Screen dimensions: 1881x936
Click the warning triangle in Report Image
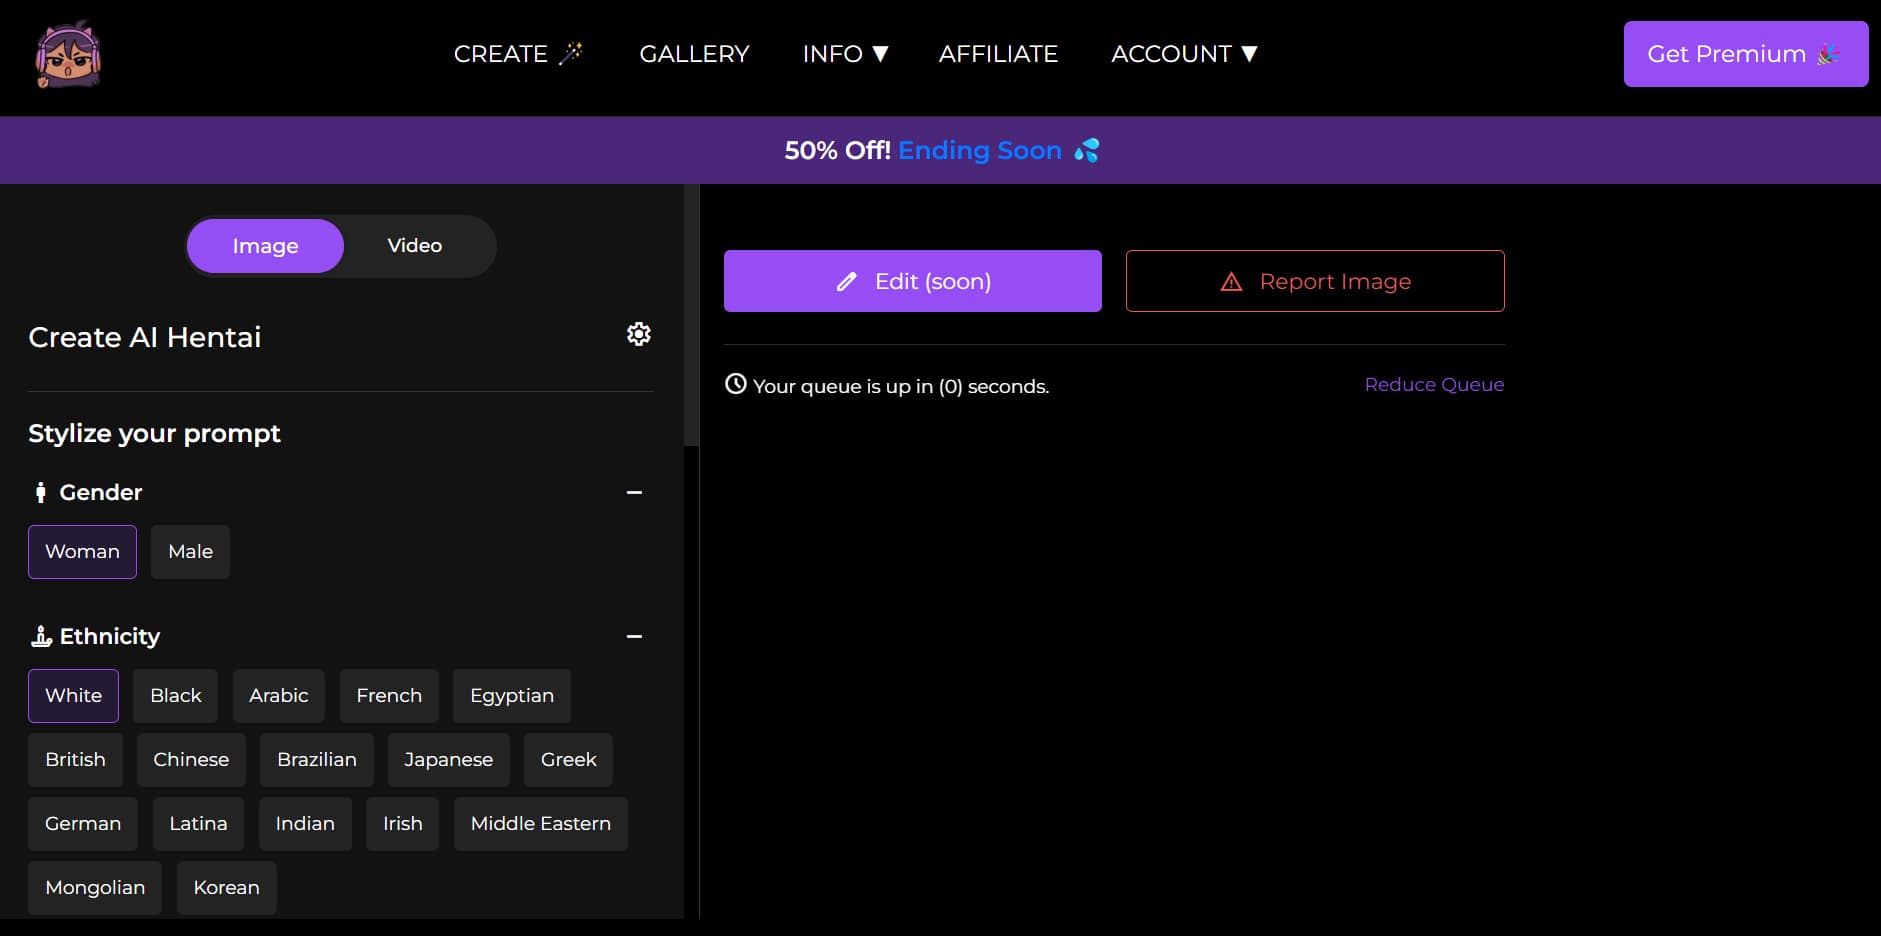point(1232,281)
